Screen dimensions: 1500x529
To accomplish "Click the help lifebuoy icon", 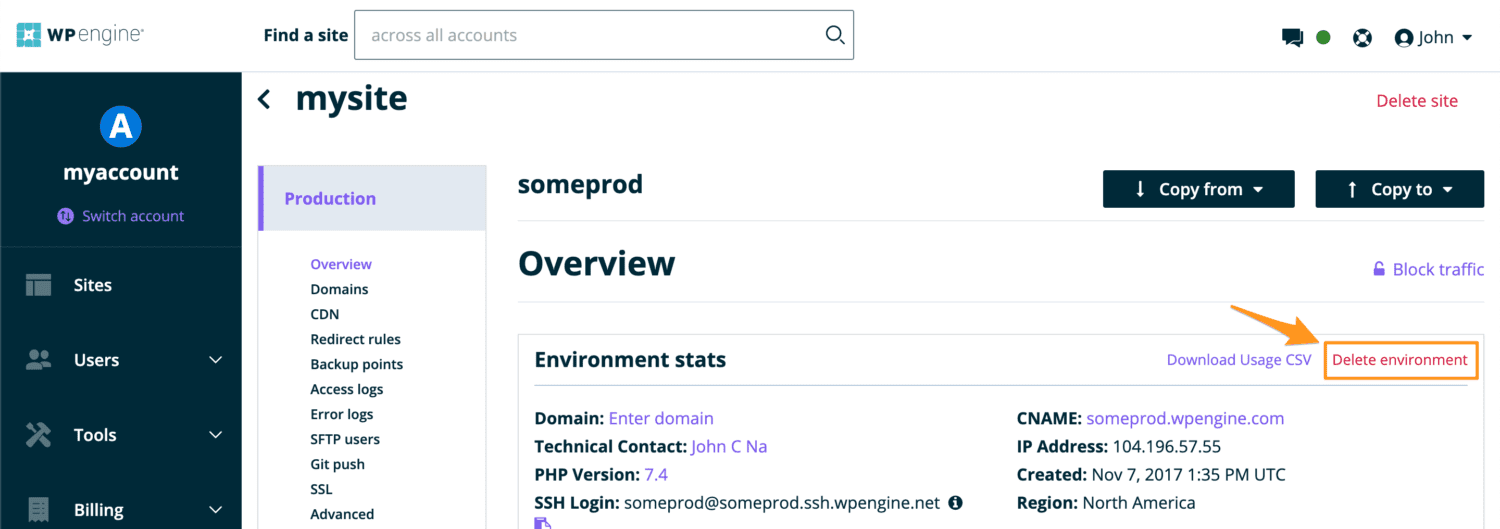I will click(x=1361, y=38).
